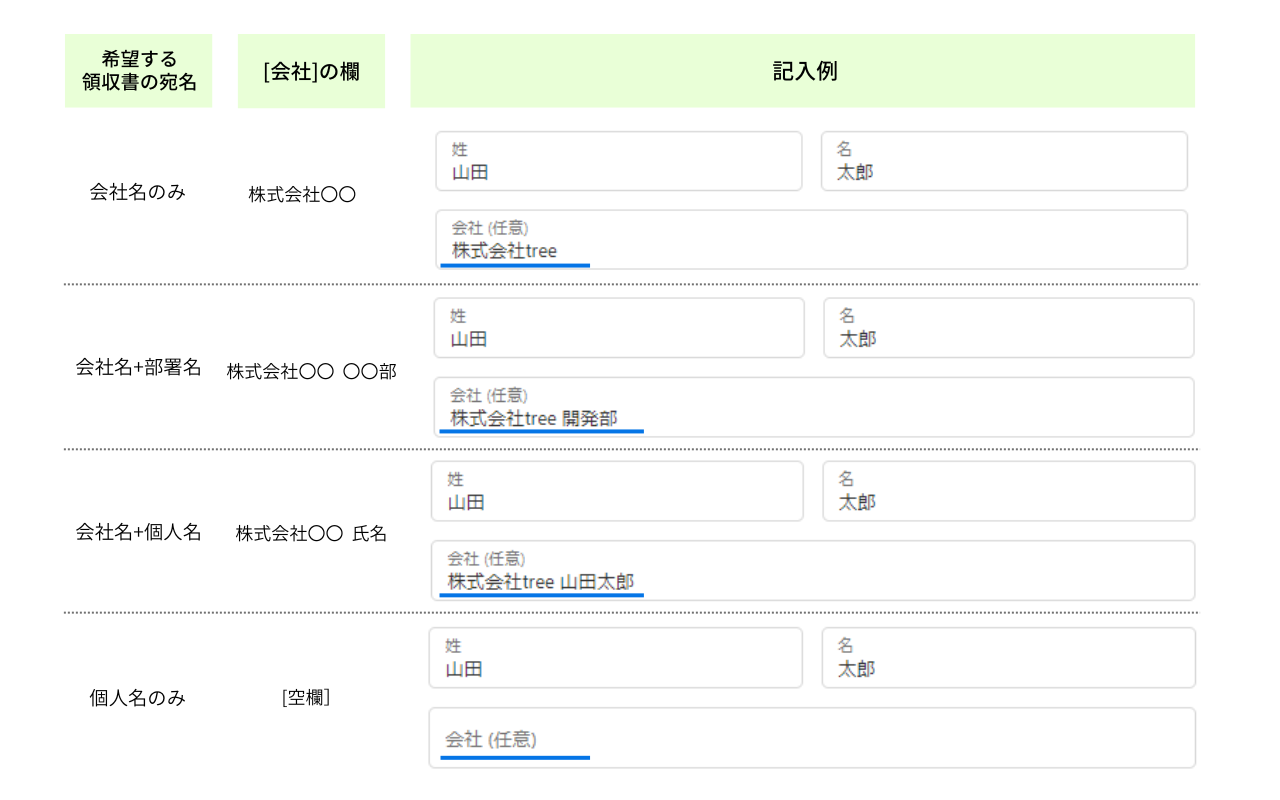The width and height of the screenshot is (1280, 800).
Task: Select the company field containing 株式会社tree 開発部
Action: point(814,408)
